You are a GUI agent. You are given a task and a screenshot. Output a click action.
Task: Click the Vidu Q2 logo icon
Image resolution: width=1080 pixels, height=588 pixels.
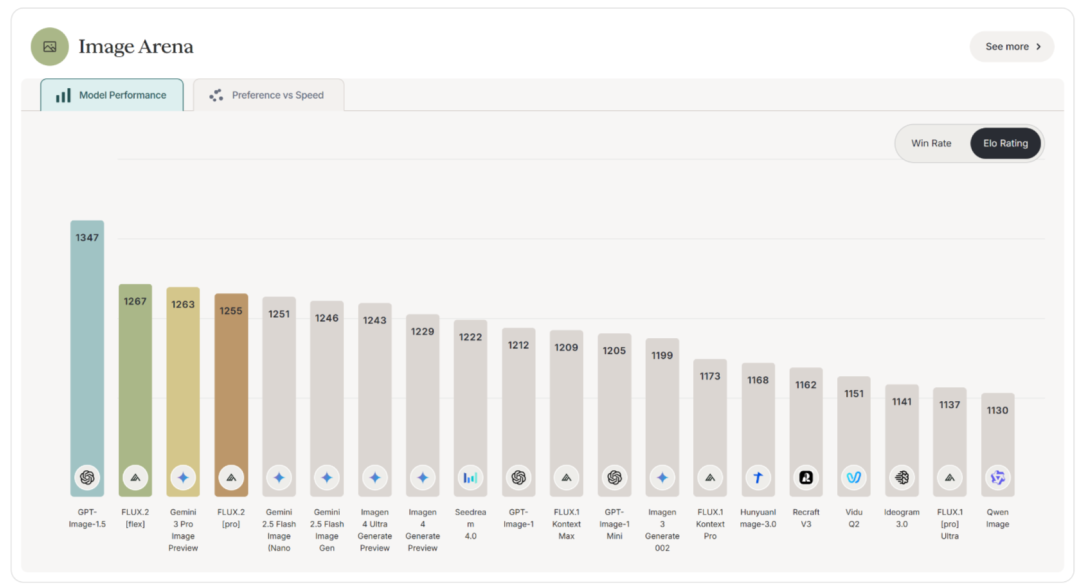click(x=853, y=477)
